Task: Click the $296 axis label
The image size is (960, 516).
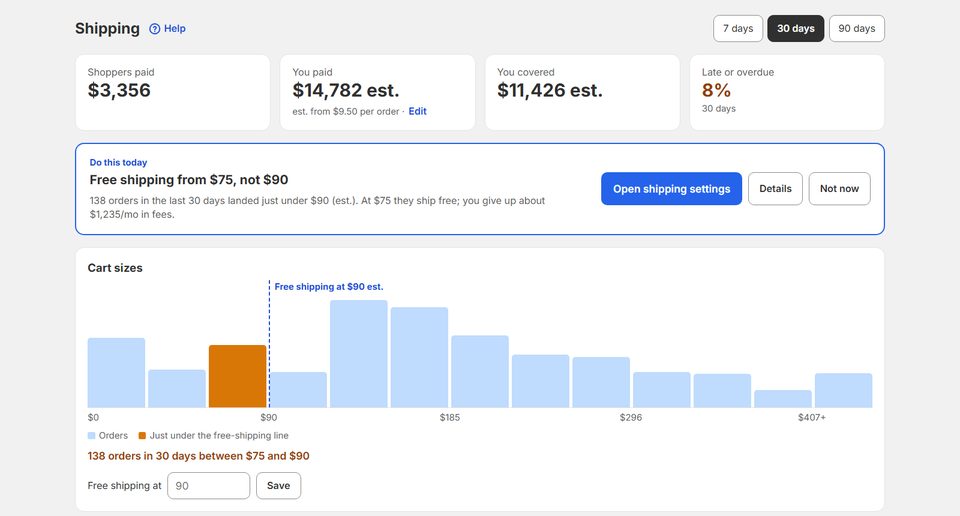Action: 631,417
